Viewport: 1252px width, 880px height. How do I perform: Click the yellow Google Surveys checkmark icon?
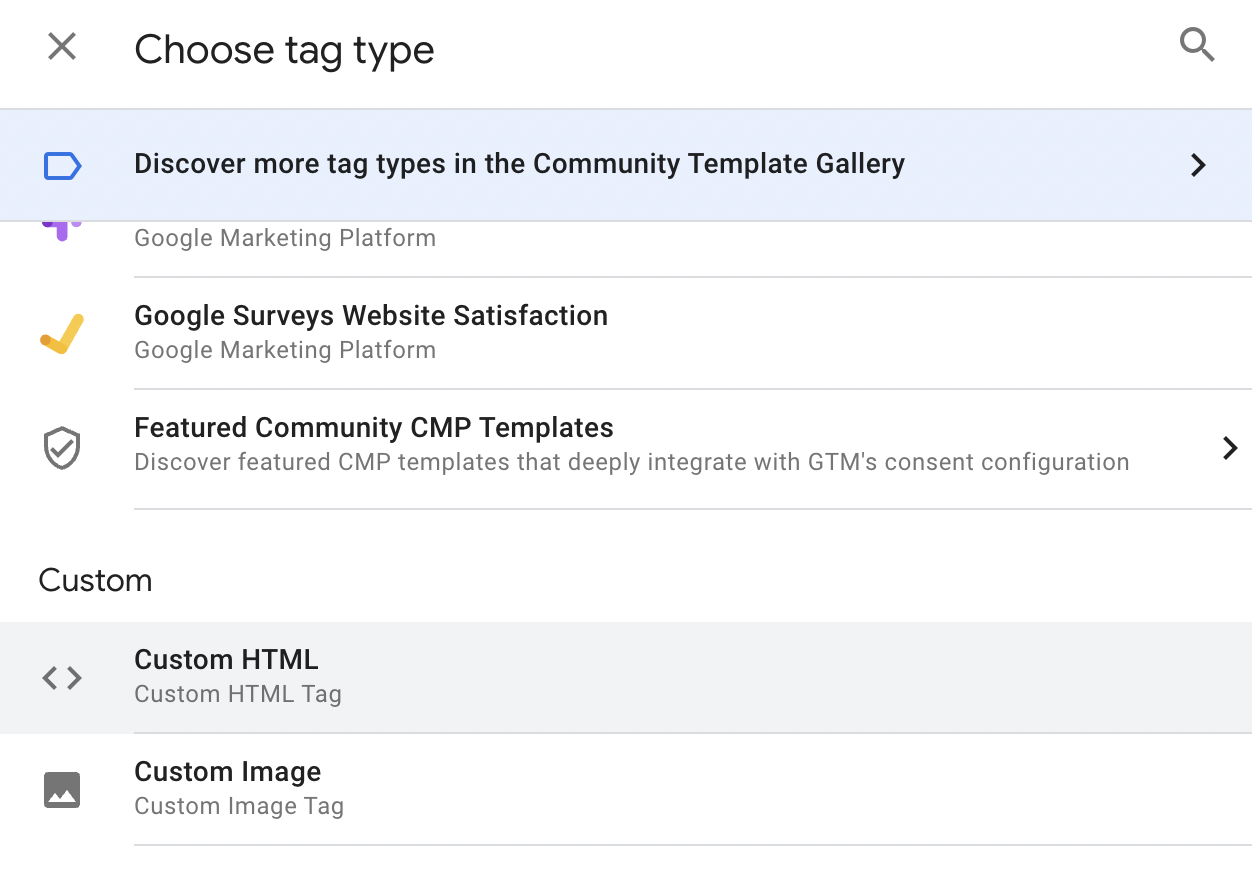pyautogui.click(x=62, y=334)
